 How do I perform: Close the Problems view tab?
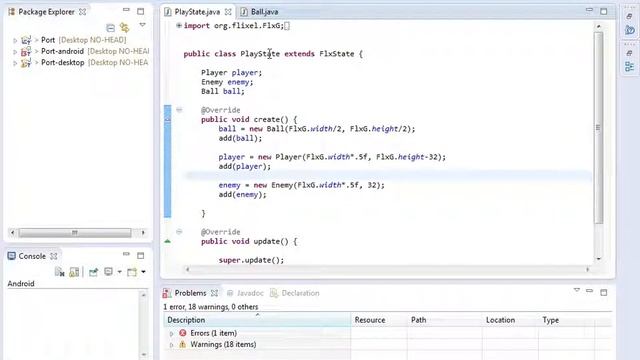(214, 293)
